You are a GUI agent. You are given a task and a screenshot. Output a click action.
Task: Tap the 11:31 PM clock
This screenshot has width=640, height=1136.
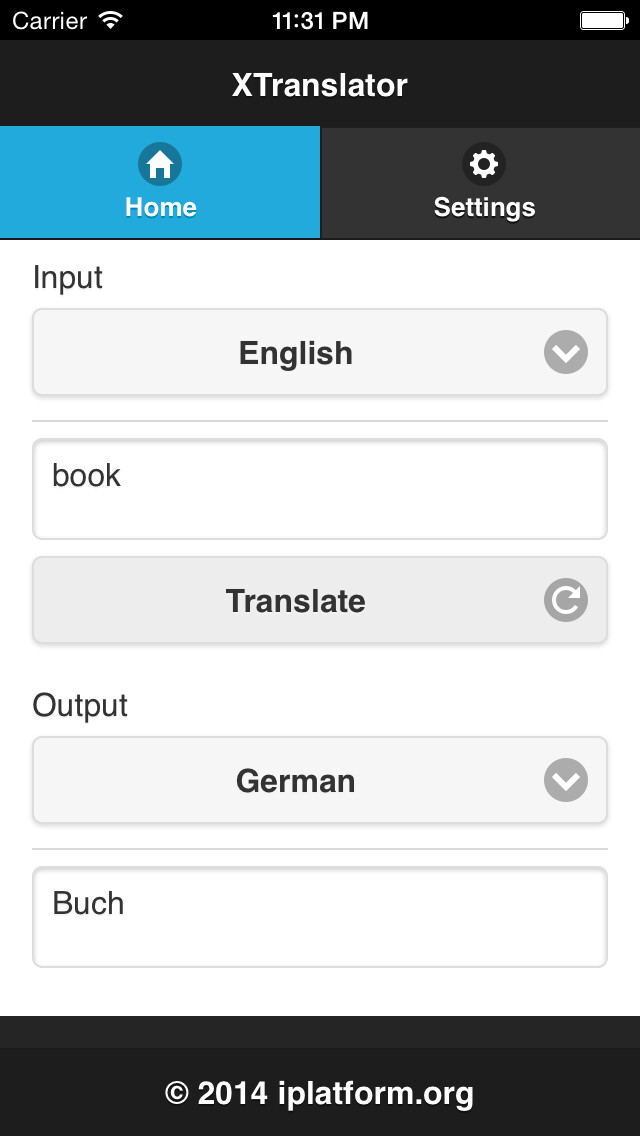pyautogui.click(x=320, y=19)
